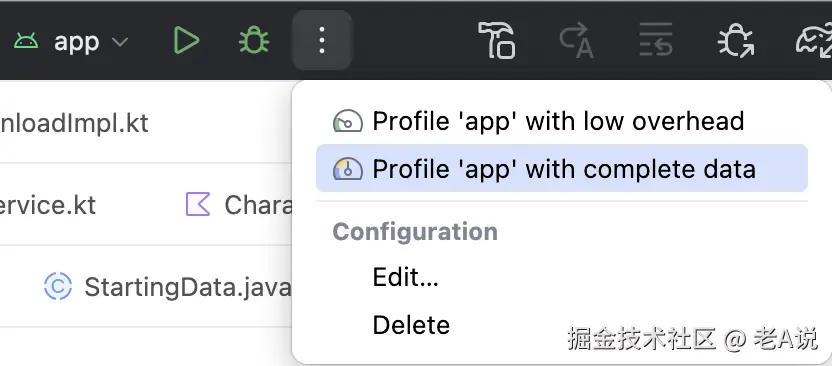The image size is (832, 366).
Task: Click the Build hammer icon
Action: (497, 40)
